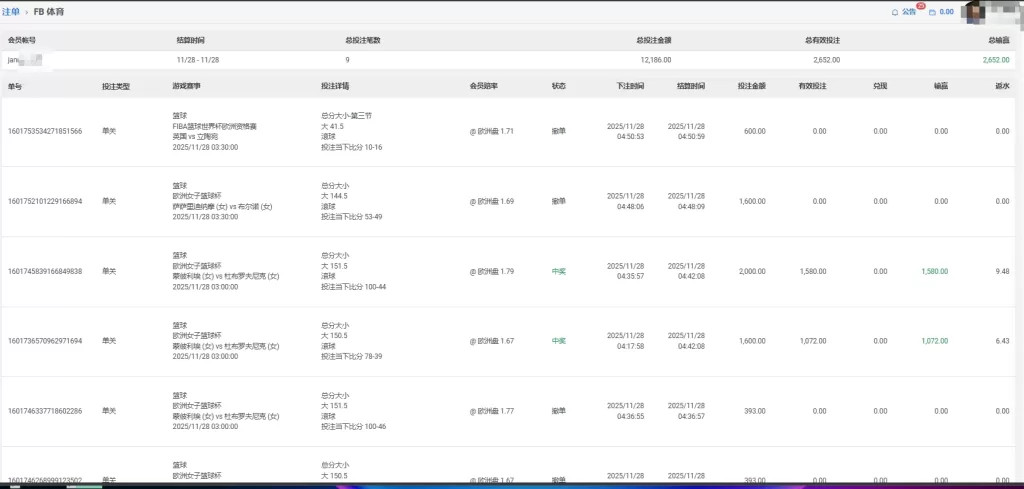Click the 0.00 wallet balance amount
The width and height of the screenshot is (1024, 489).
coord(946,12)
